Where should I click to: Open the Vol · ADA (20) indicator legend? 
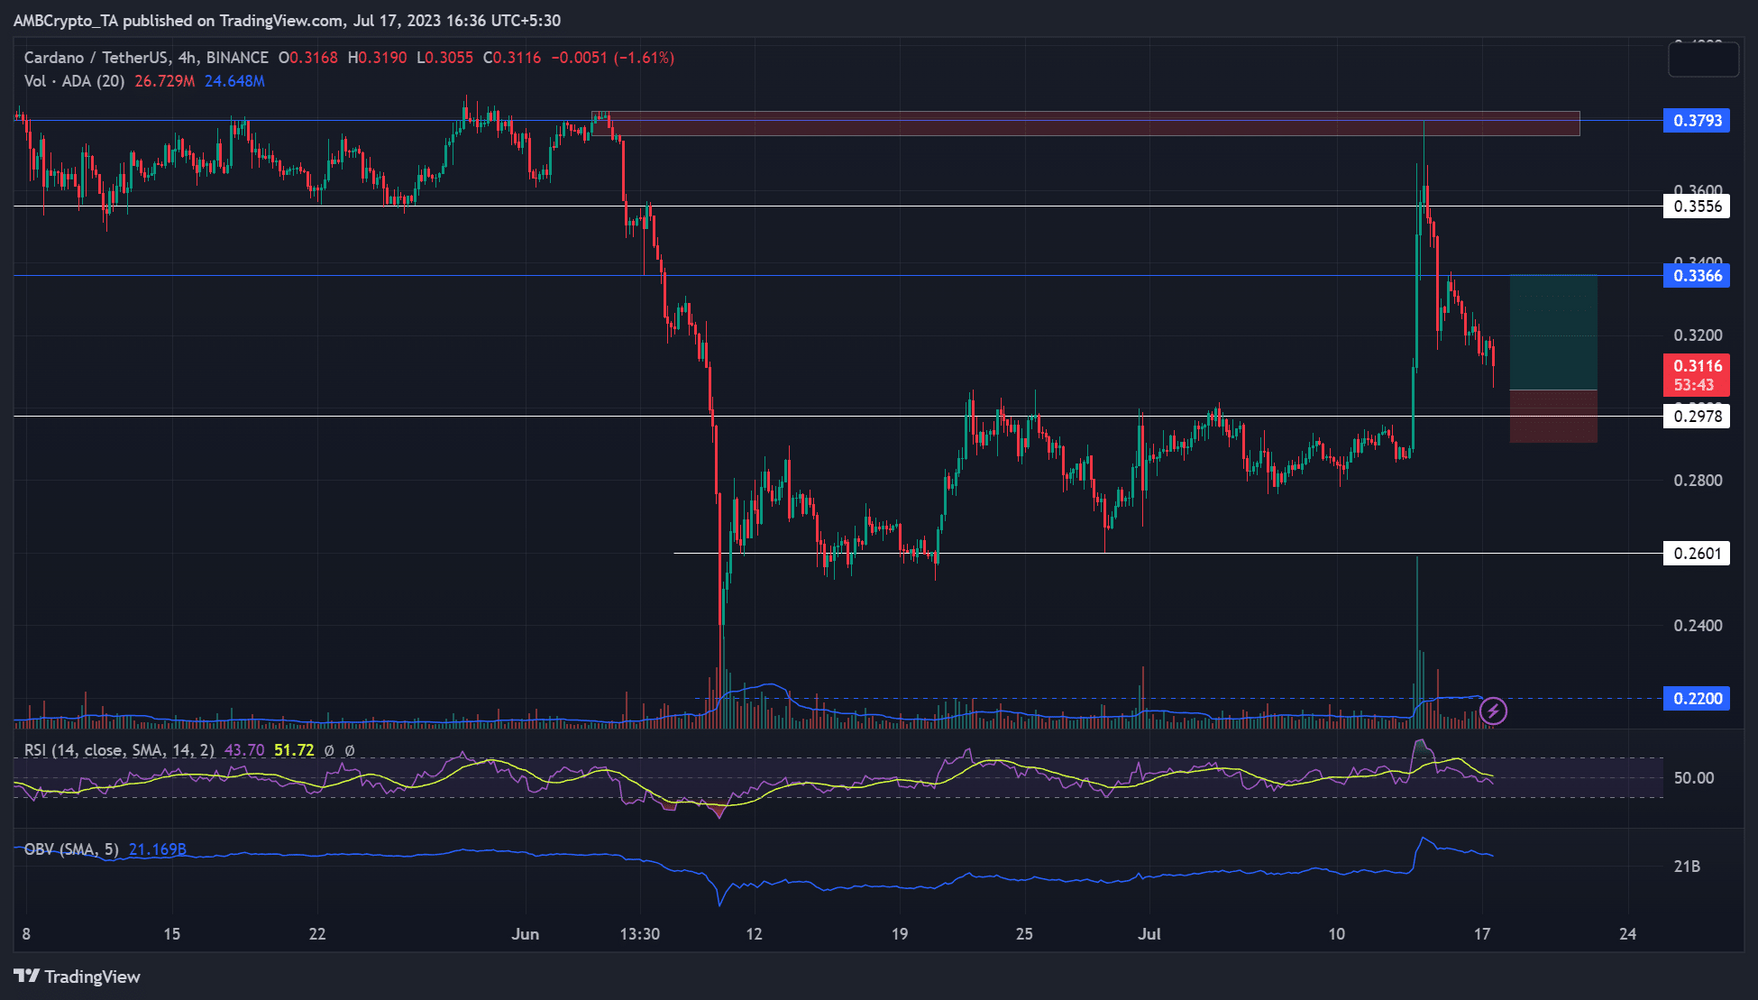74,81
